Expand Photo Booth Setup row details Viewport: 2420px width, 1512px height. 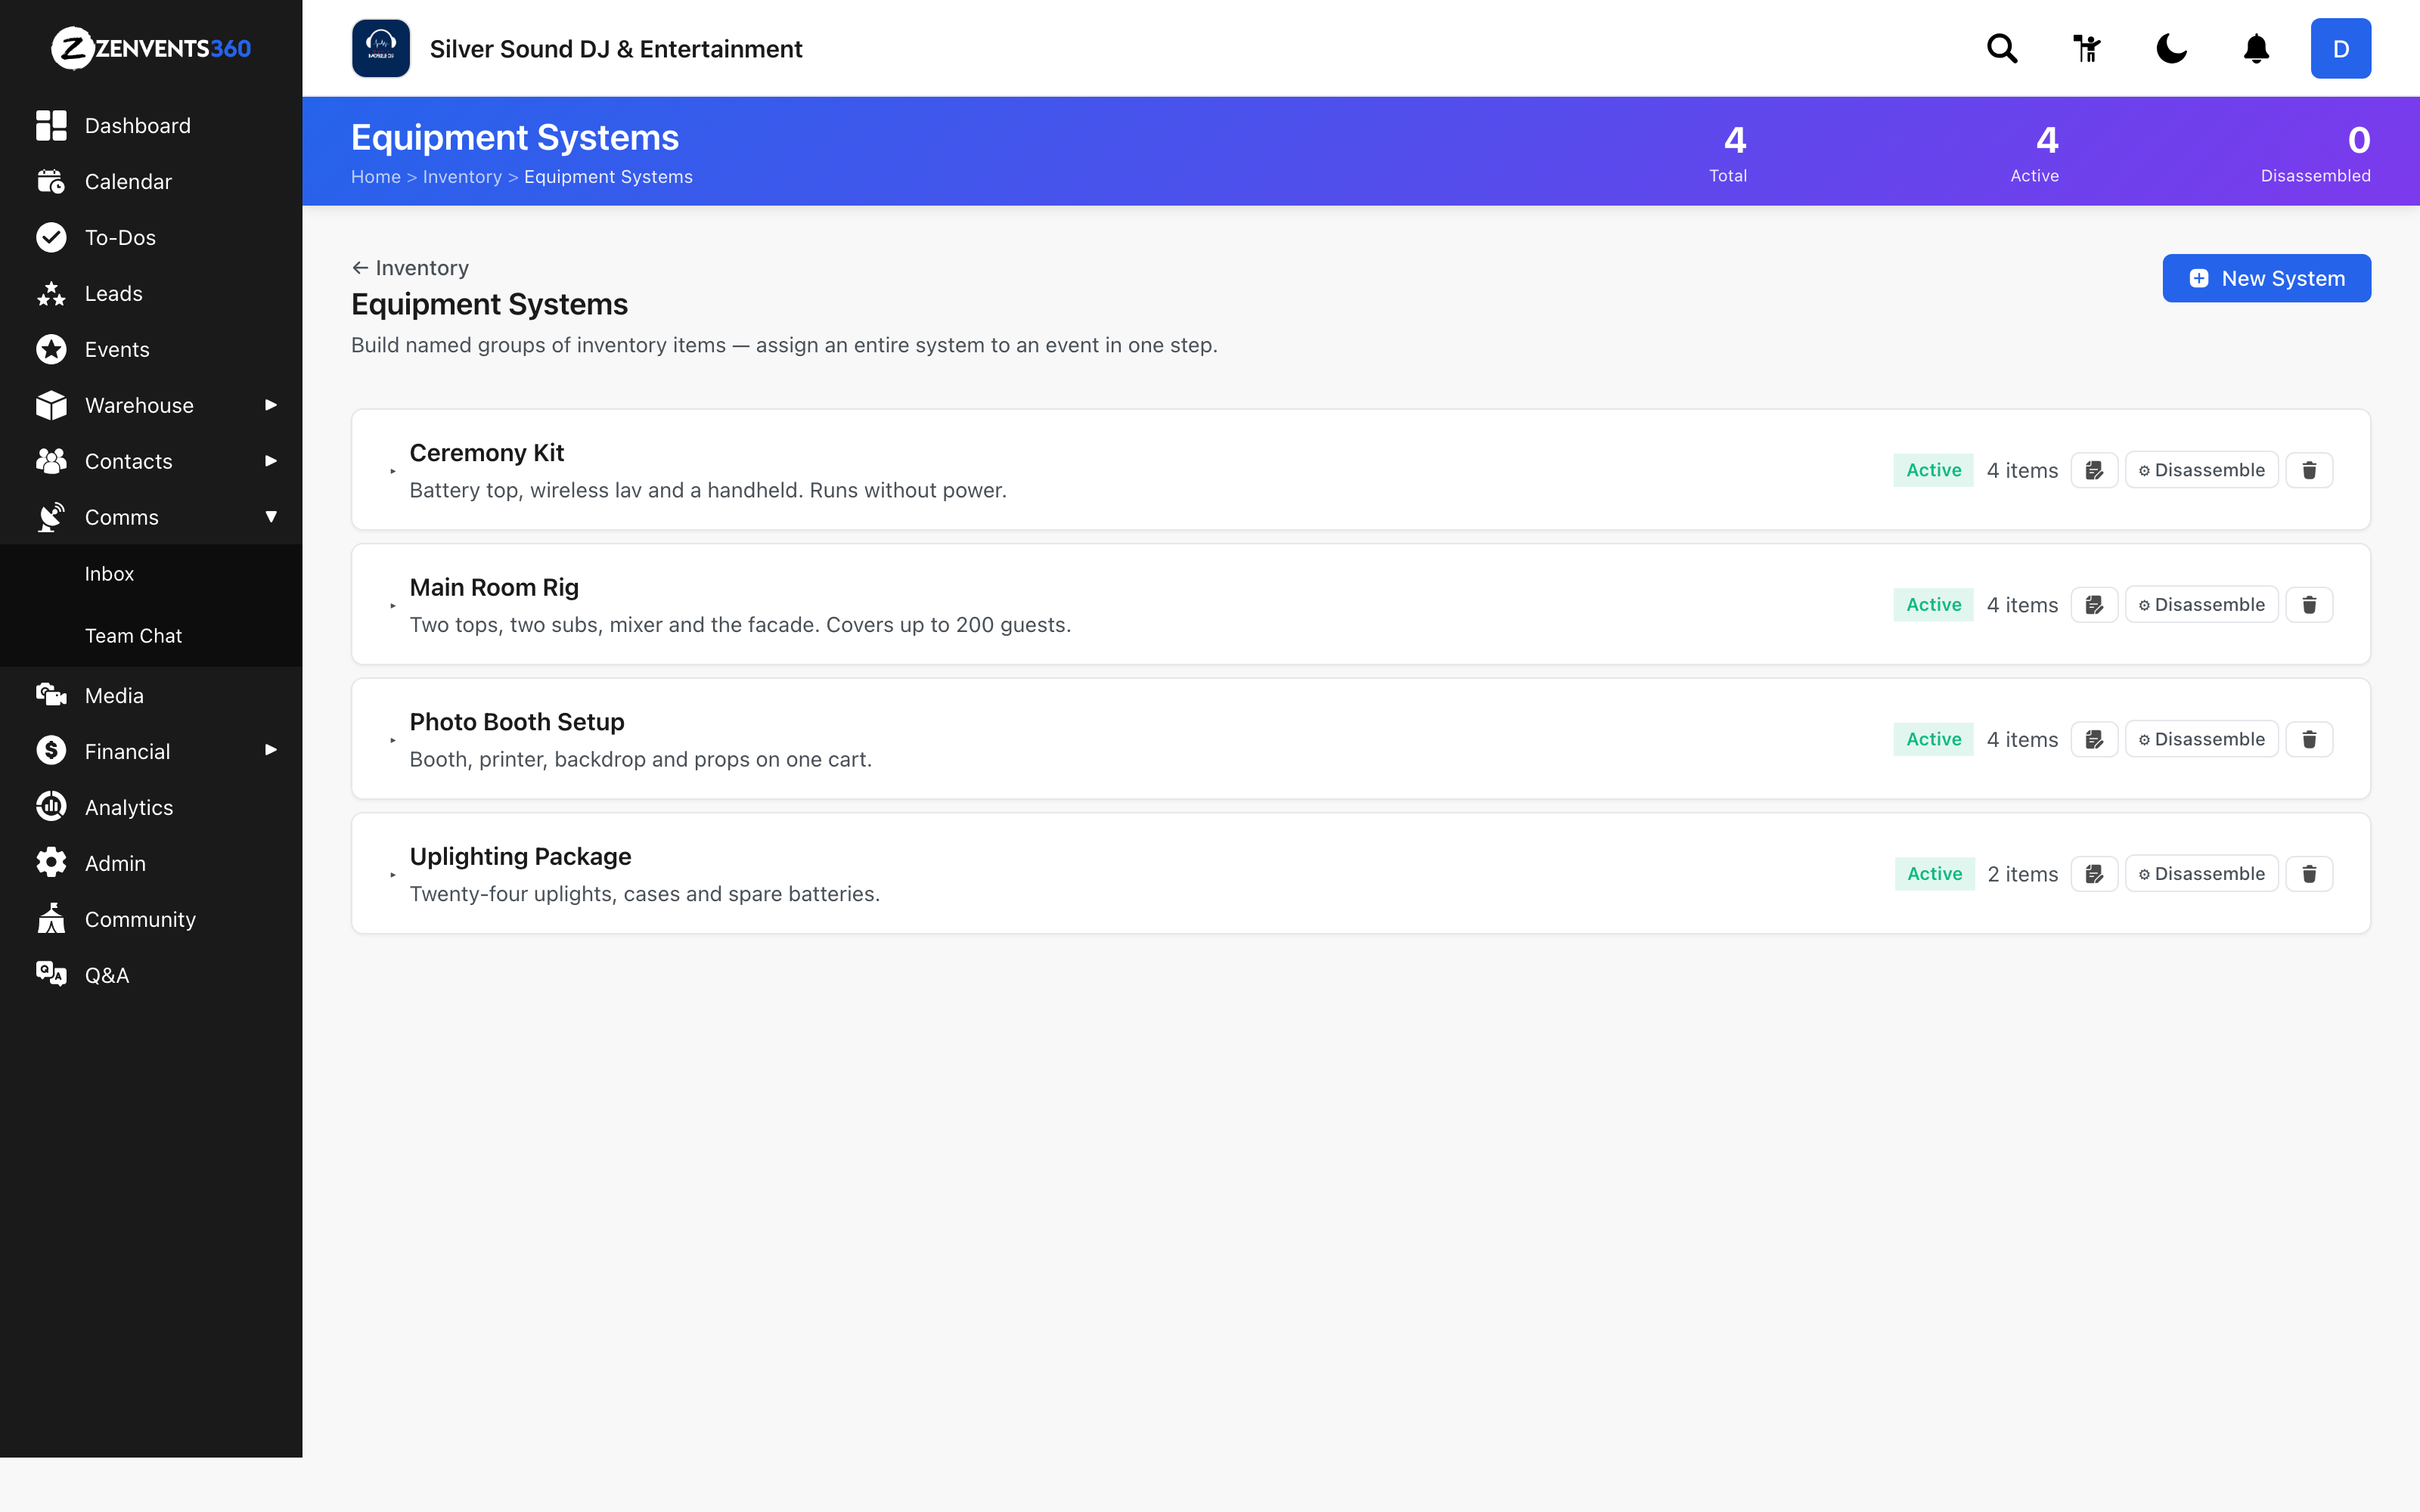[393, 741]
